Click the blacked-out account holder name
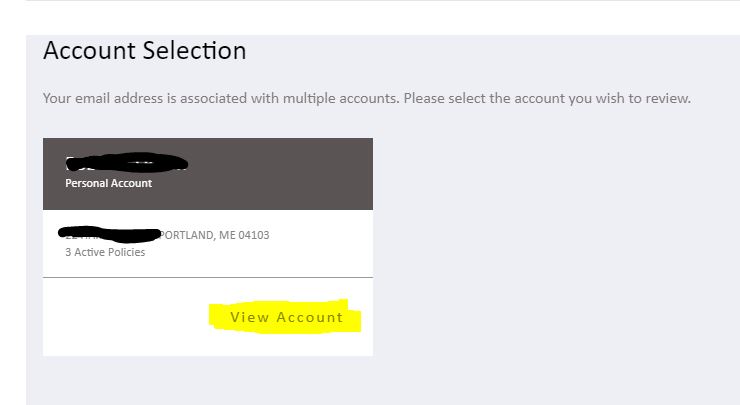The image size is (740, 405). (126, 163)
